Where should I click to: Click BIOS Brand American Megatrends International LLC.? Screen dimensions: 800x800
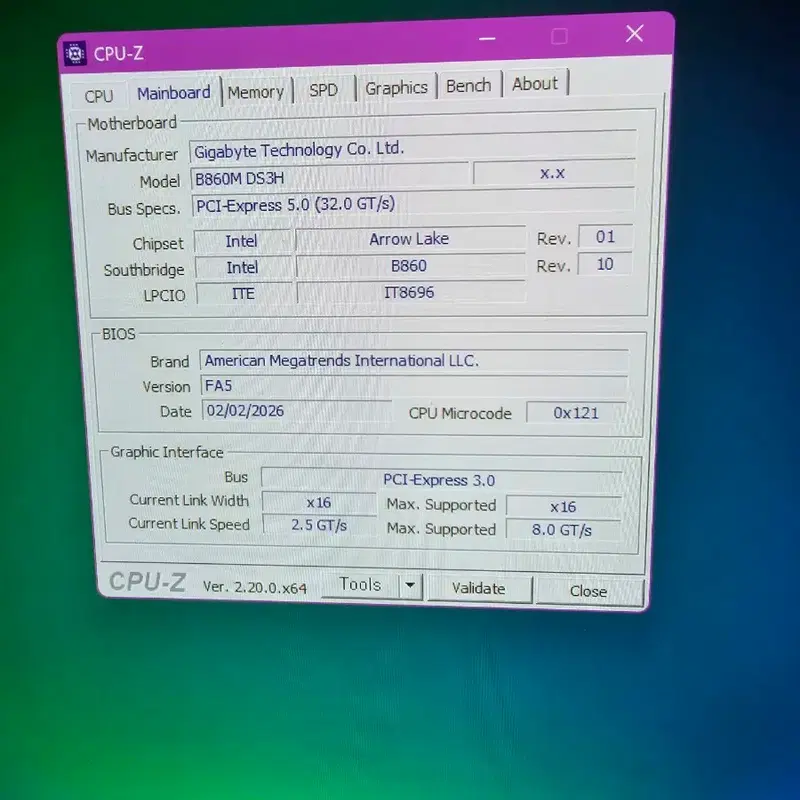414,361
